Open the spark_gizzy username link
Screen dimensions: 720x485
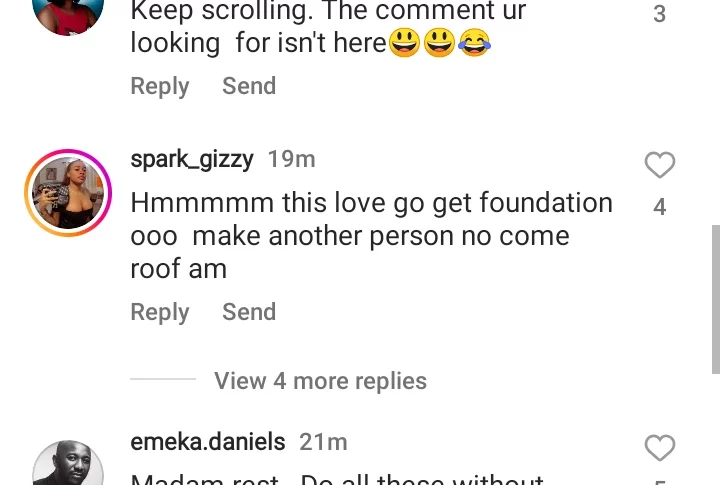coord(192,159)
